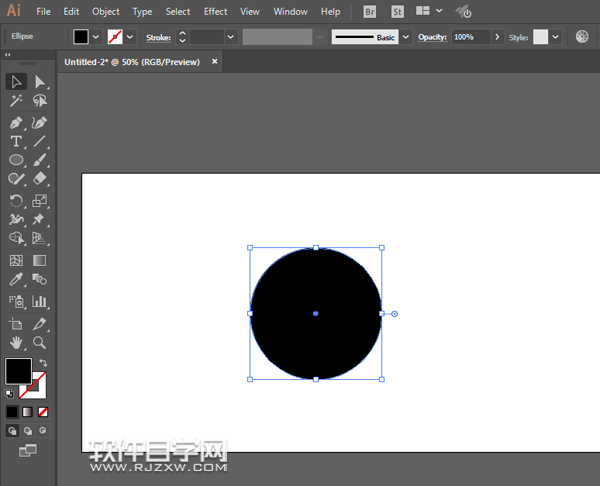The width and height of the screenshot is (600, 486).
Task: Pick the Ellipse tool in toolbar
Action: (16, 160)
